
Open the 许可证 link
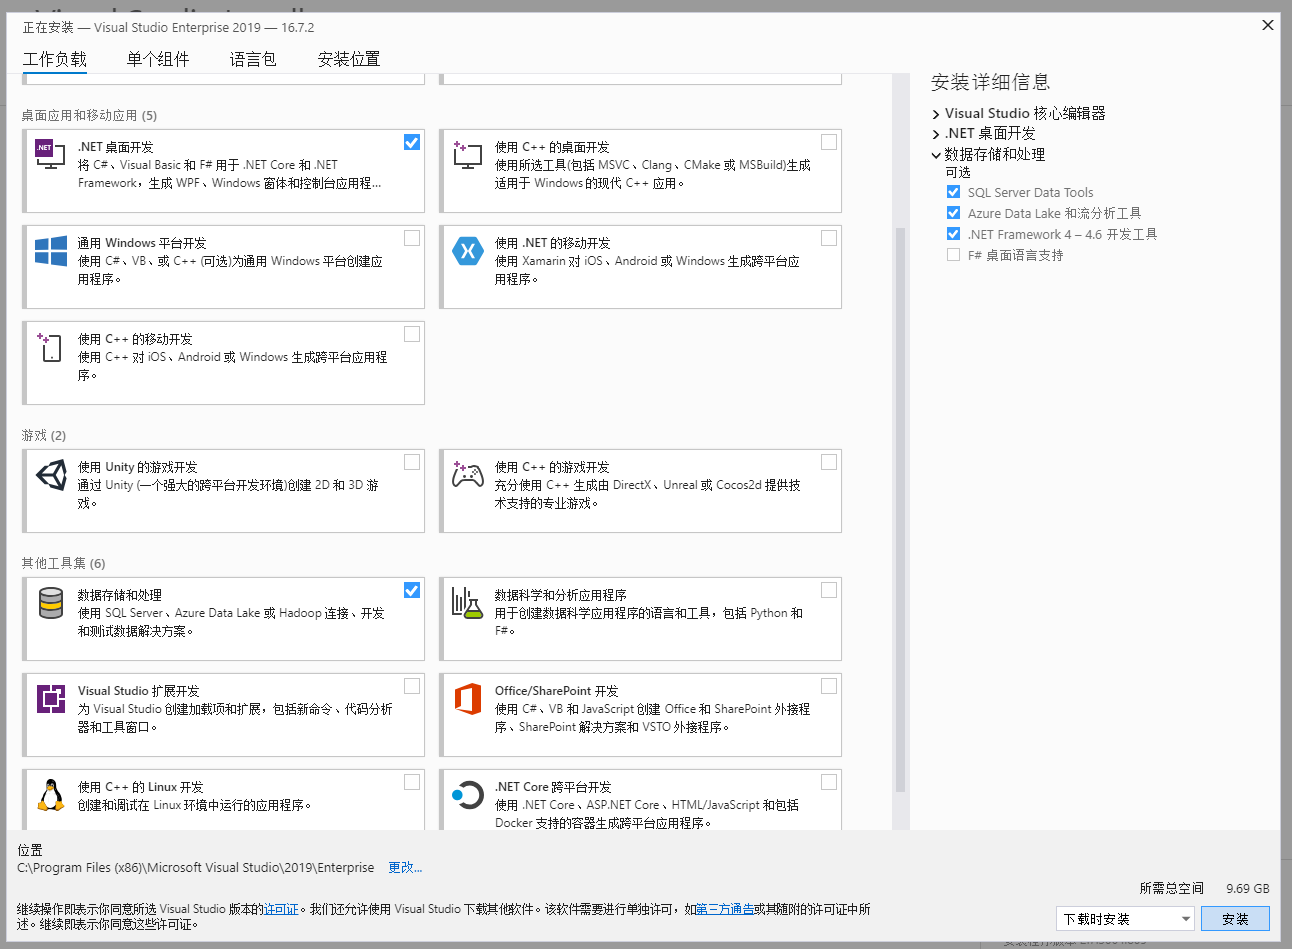281,909
